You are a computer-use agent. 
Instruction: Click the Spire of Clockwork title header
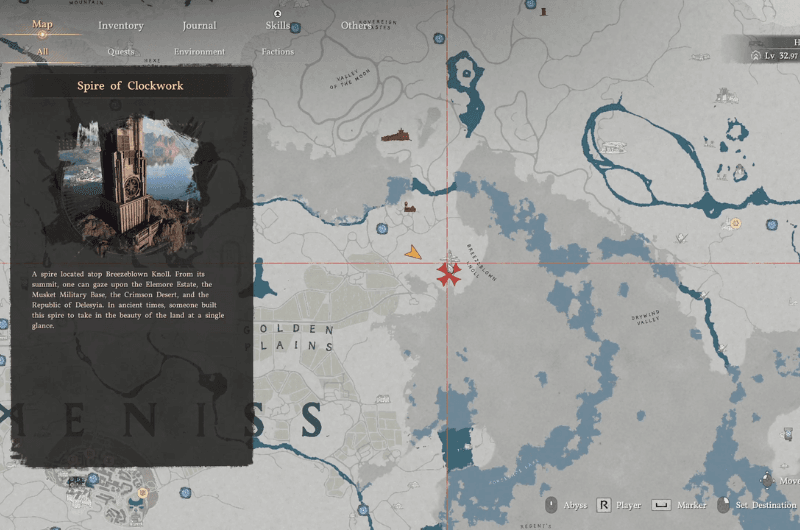click(x=130, y=86)
